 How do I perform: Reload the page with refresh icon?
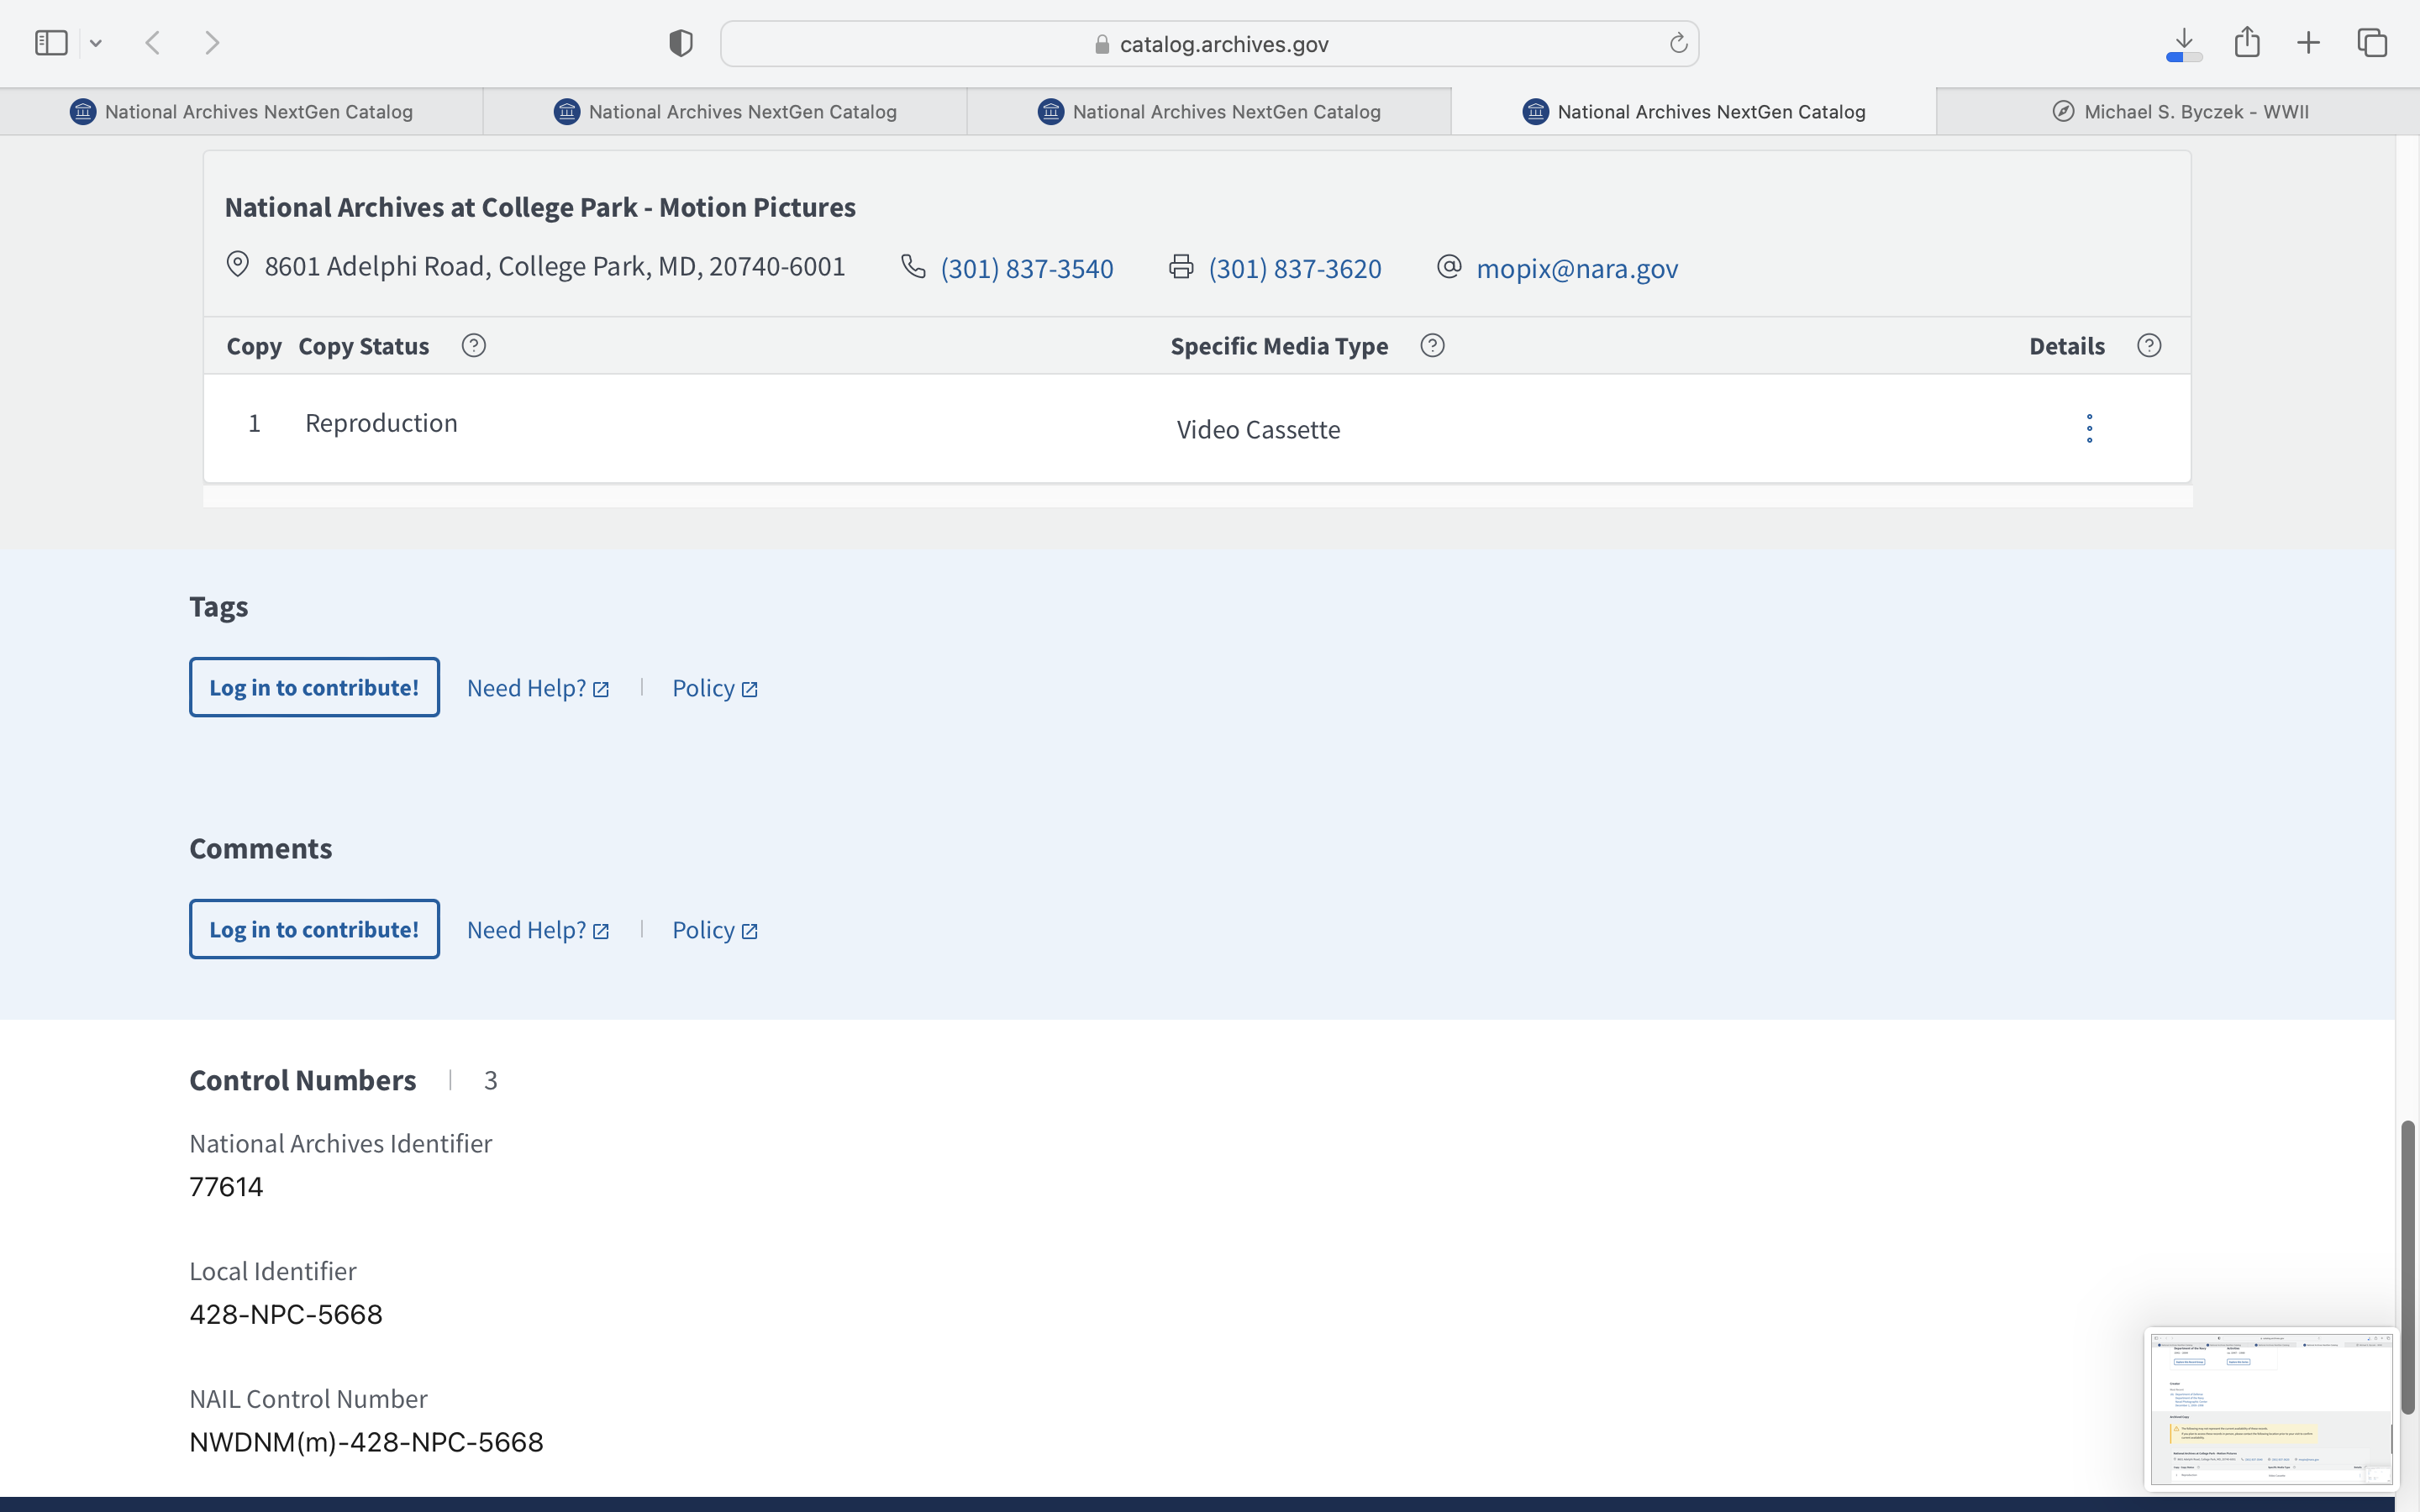[x=1678, y=43]
